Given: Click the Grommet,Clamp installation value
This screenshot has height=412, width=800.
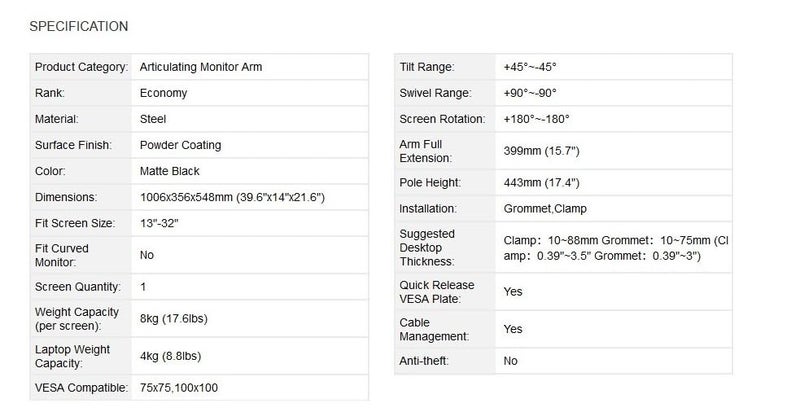Looking at the screenshot, I should click(x=545, y=209).
